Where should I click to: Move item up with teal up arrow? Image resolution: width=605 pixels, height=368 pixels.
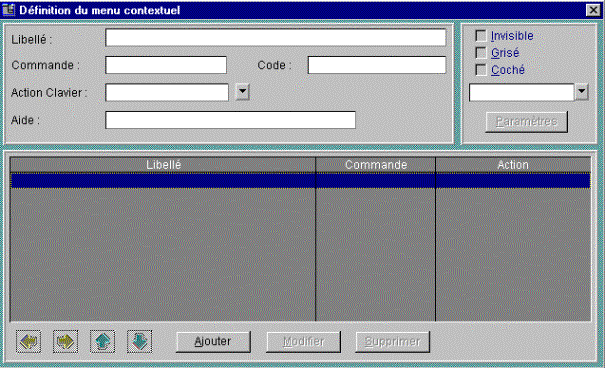click(x=102, y=341)
